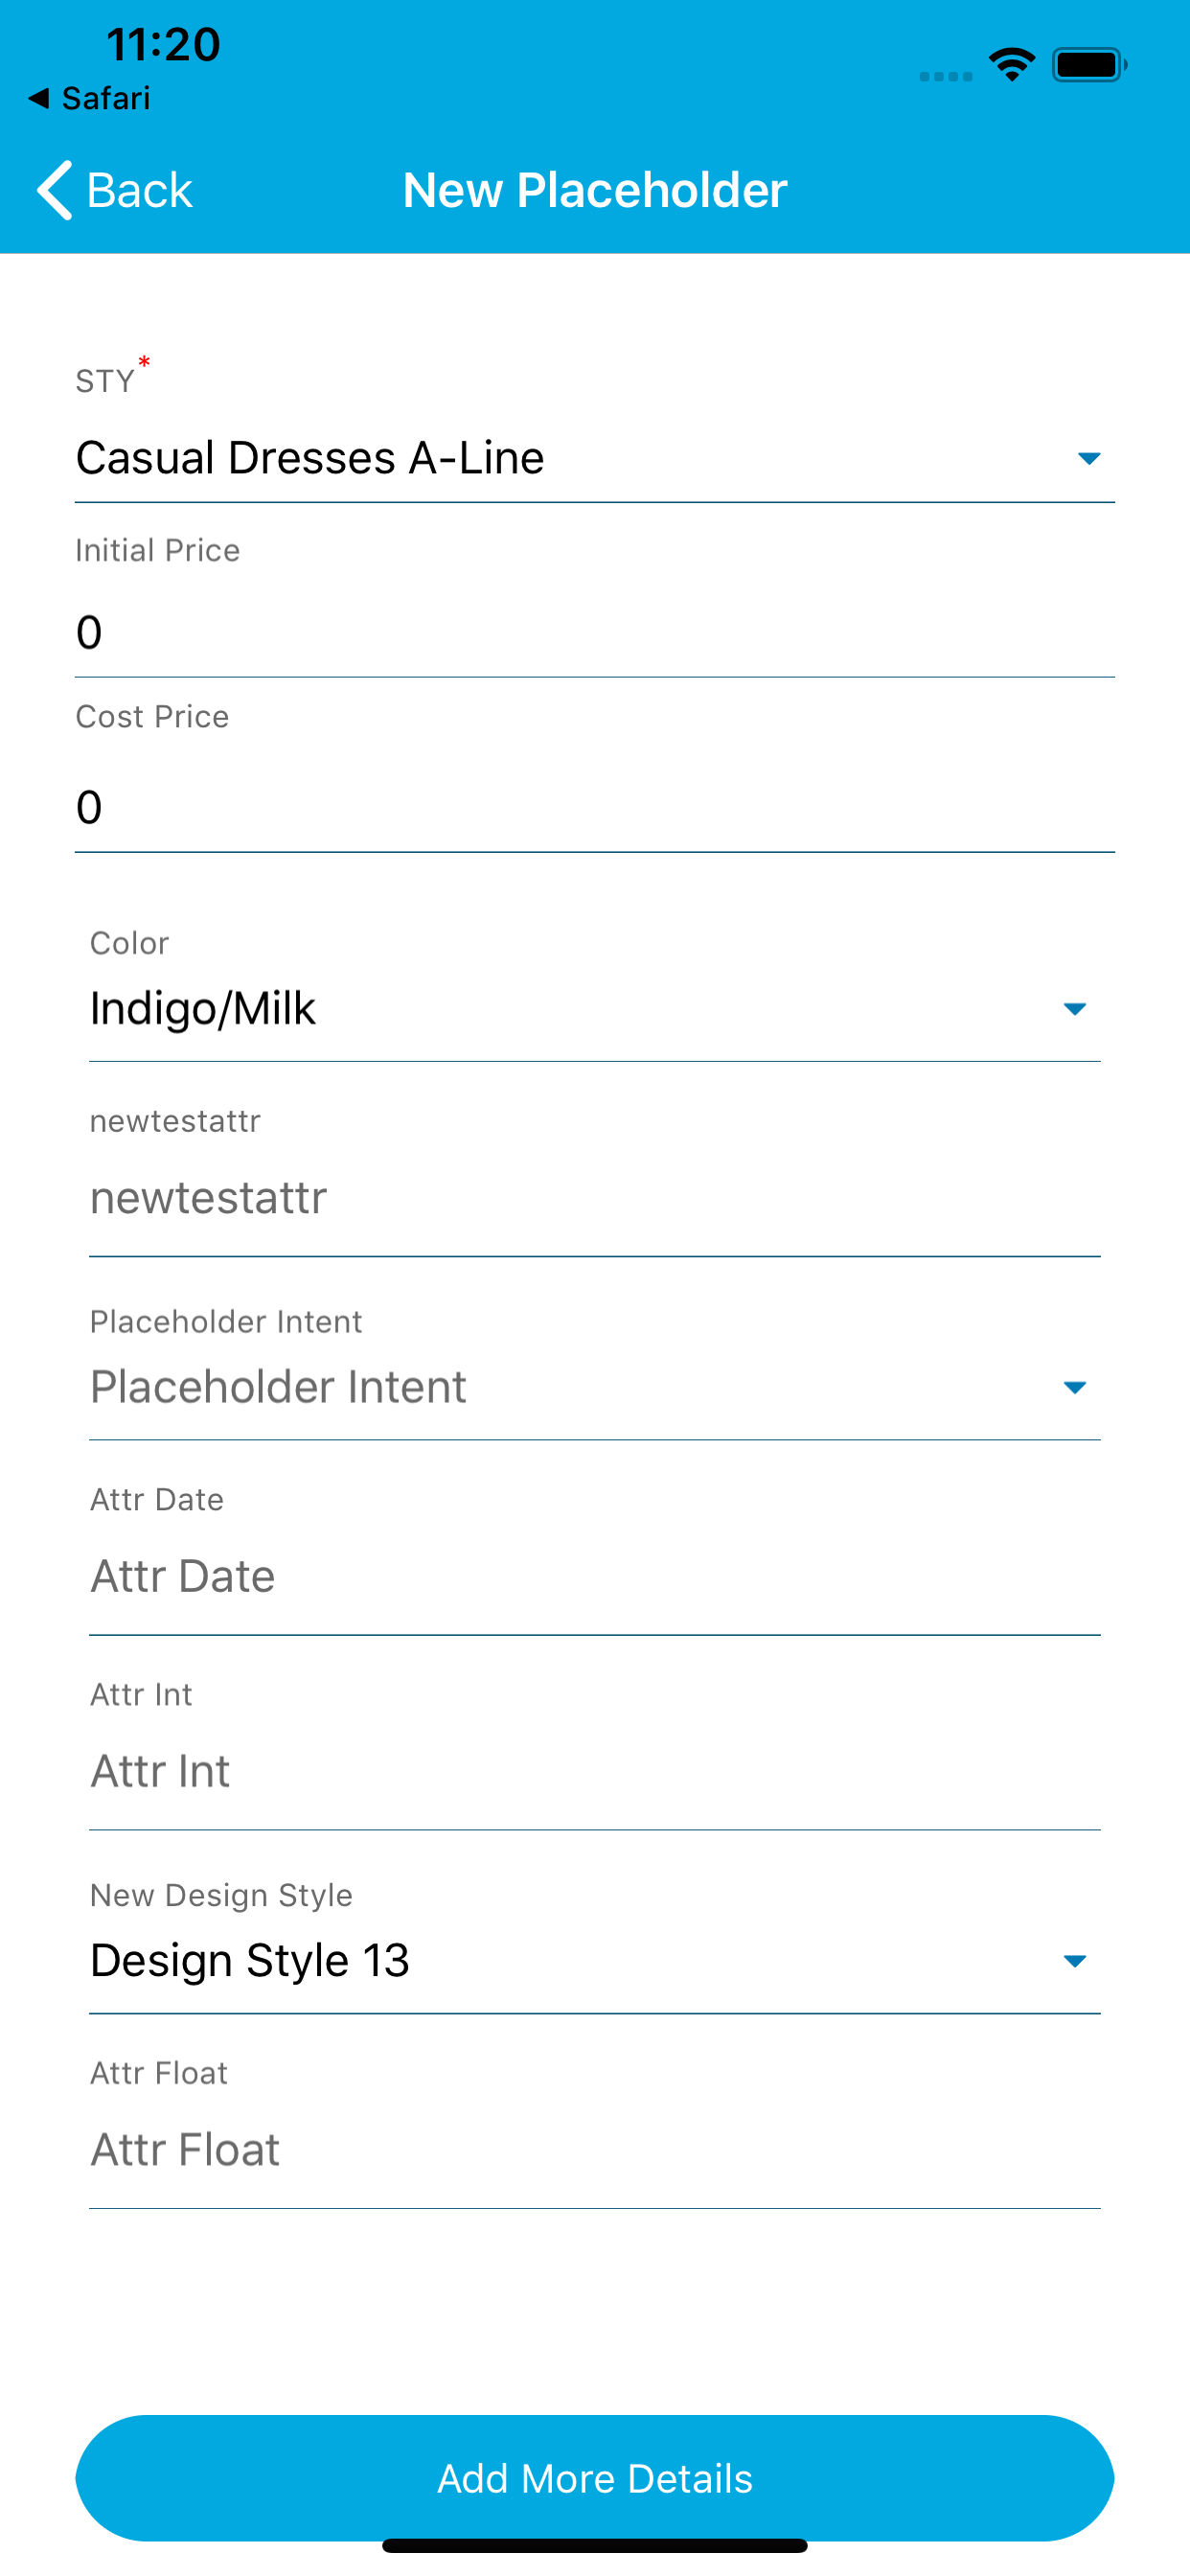
Task: Tap the Design Style 13 selection
Action: click(250, 1961)
